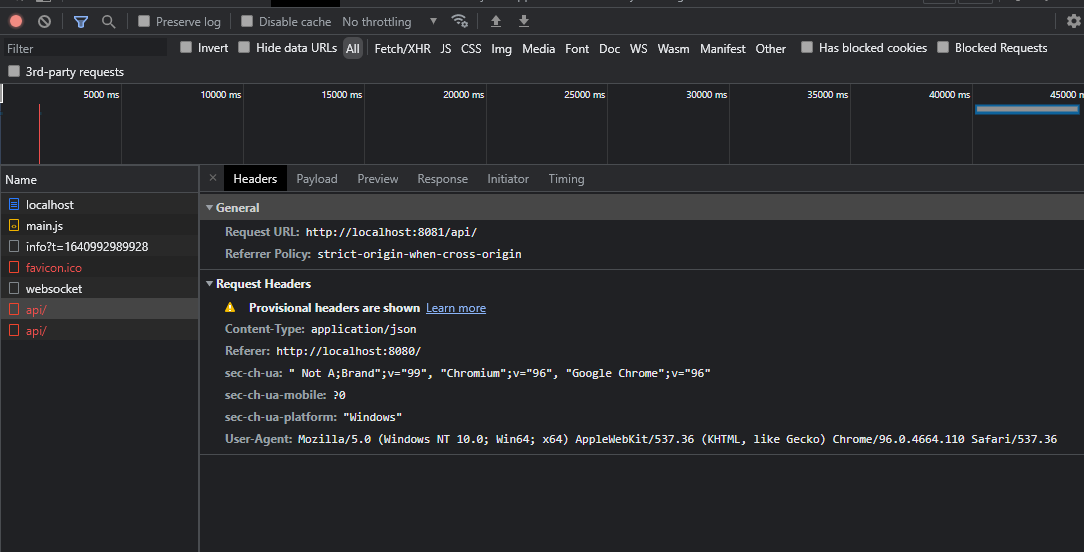
Task: Filter by Font requests
Action: [x=577, y=48]
